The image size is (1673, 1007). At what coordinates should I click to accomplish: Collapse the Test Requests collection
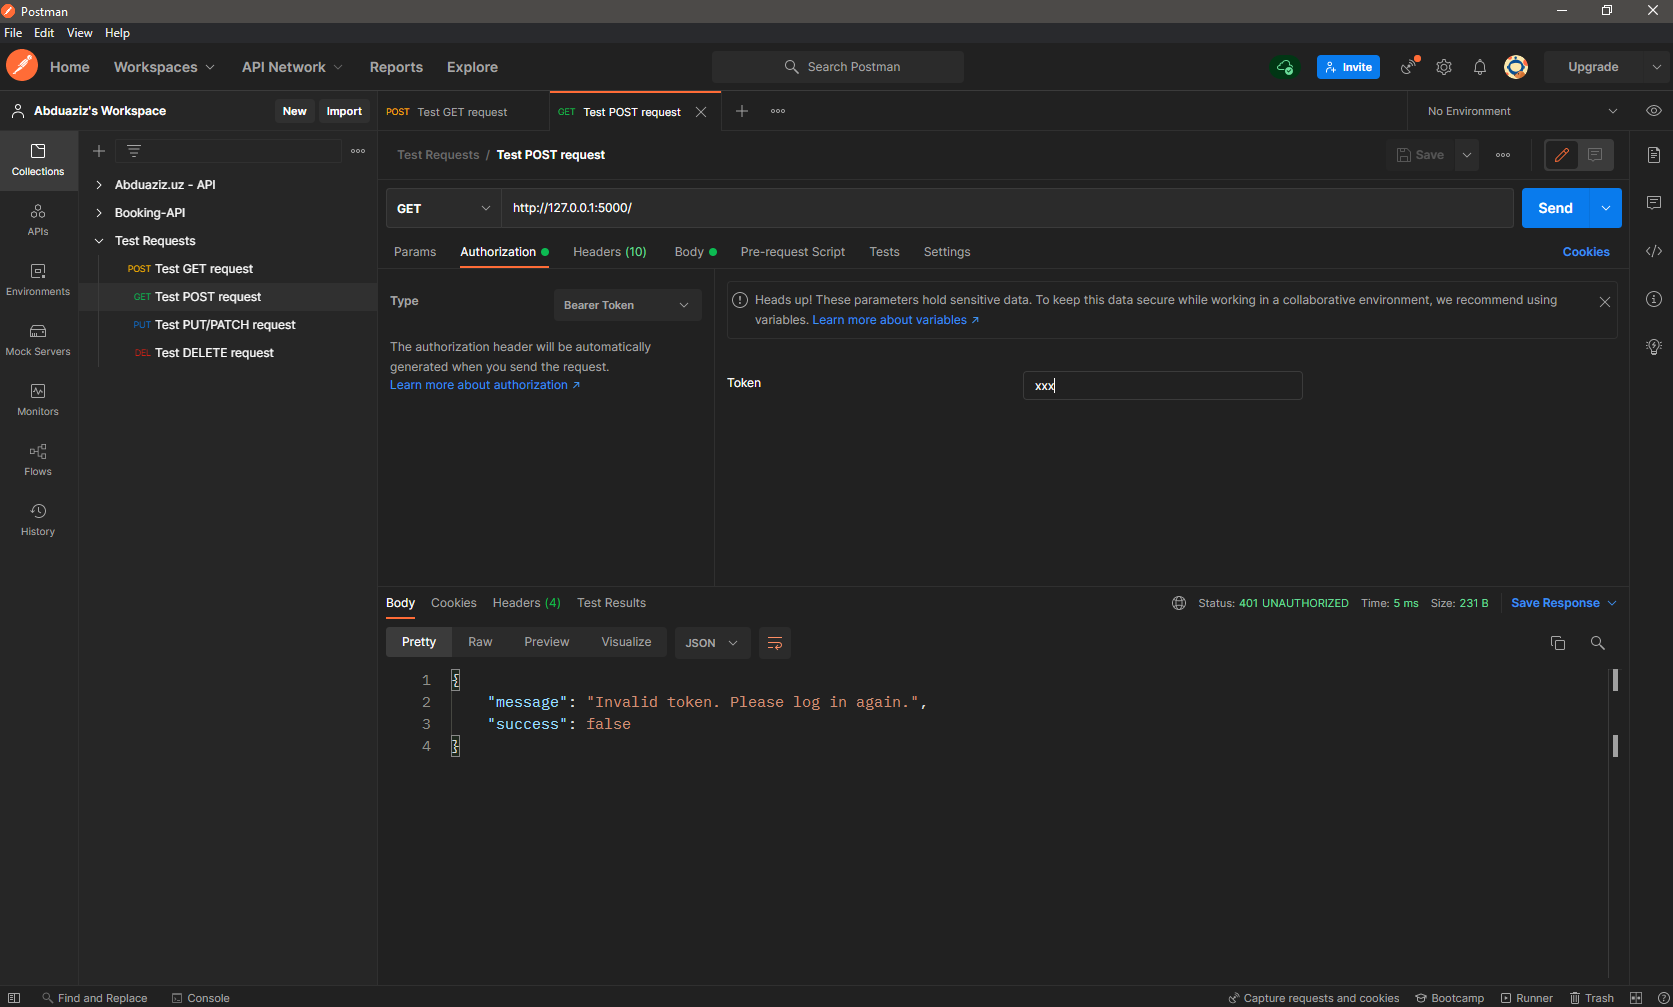(x=99, y=241)
